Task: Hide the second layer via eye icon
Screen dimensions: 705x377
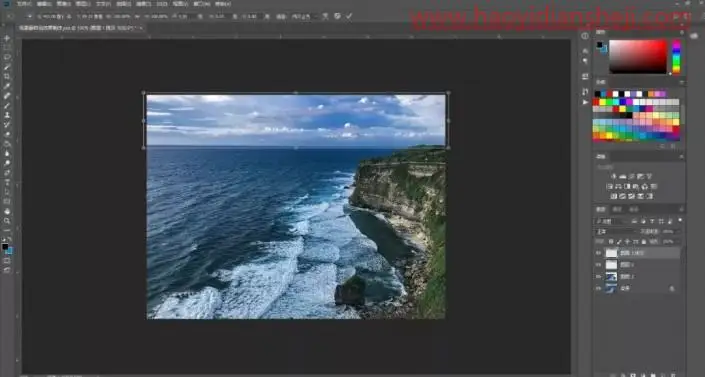Action: [598, 265]
